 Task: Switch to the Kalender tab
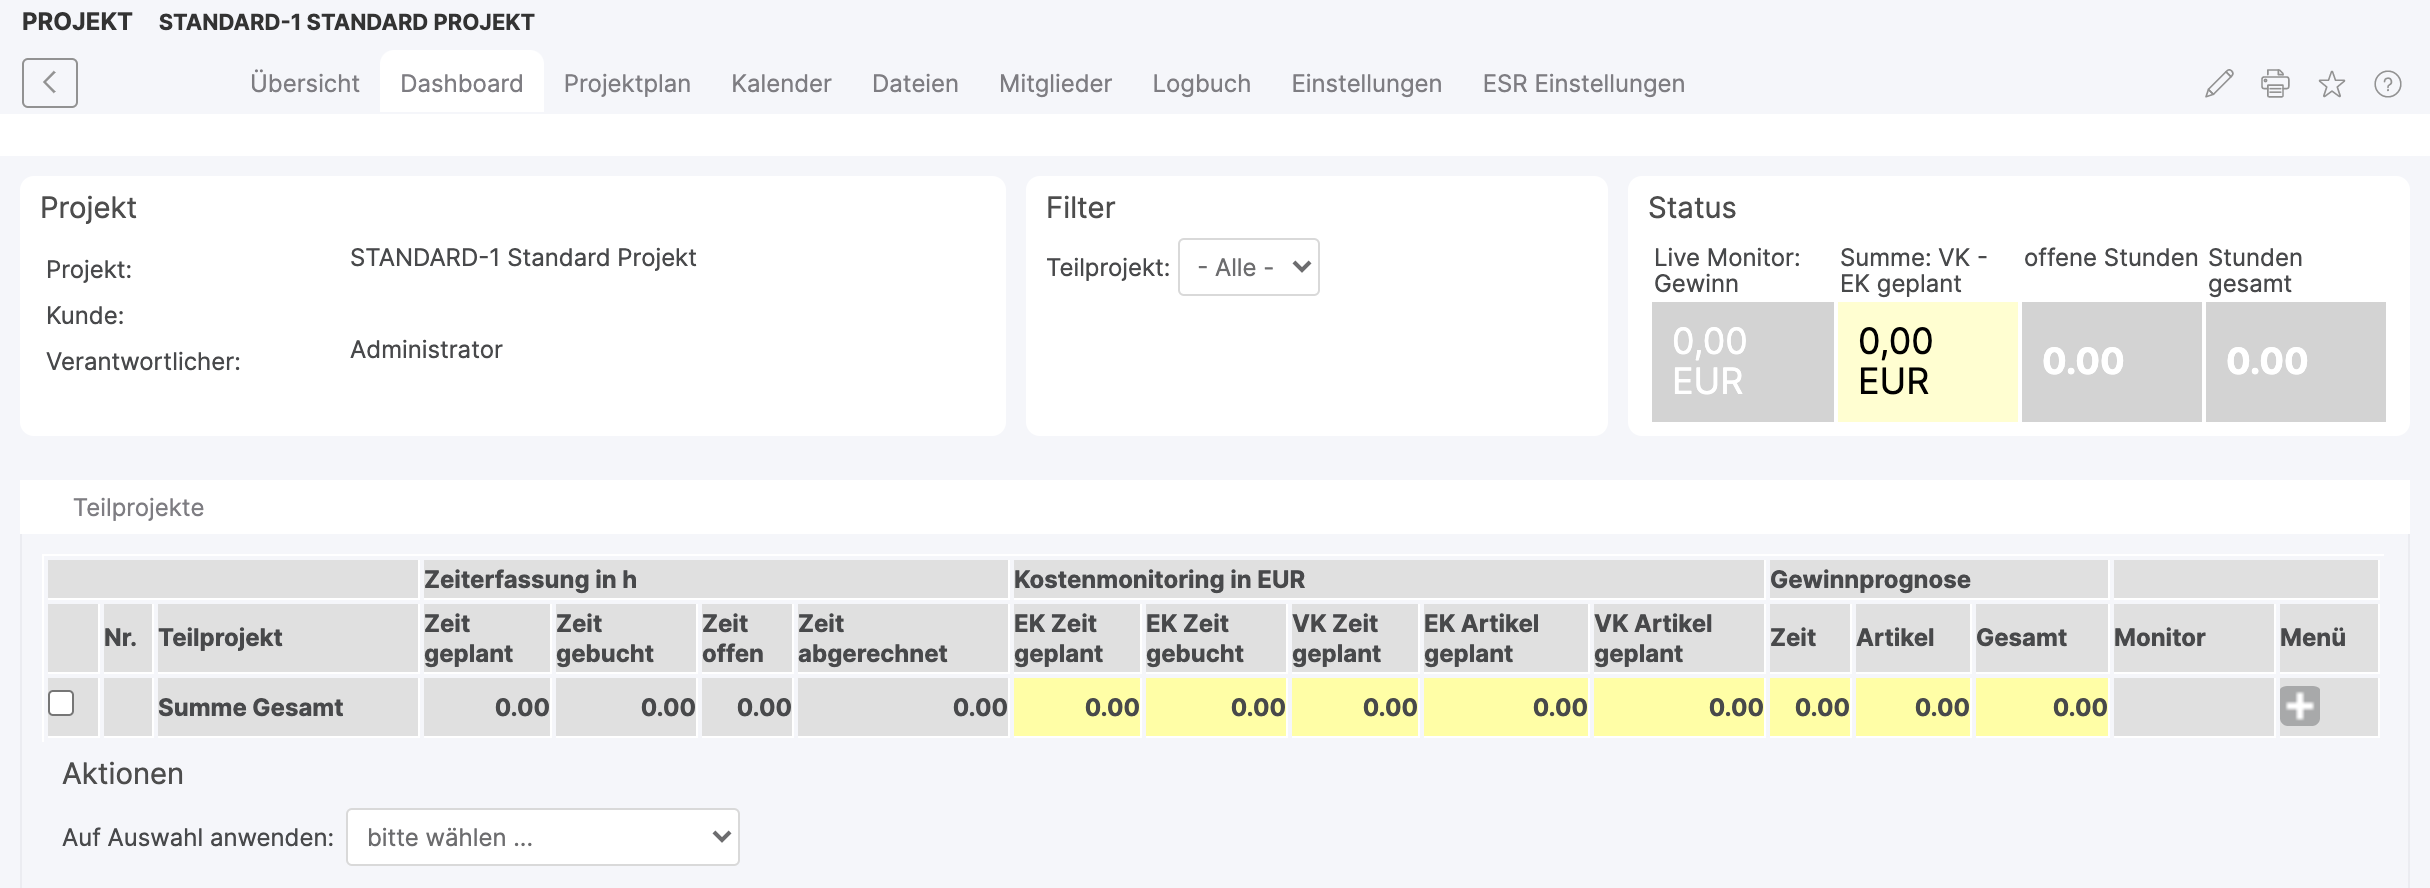781,83
